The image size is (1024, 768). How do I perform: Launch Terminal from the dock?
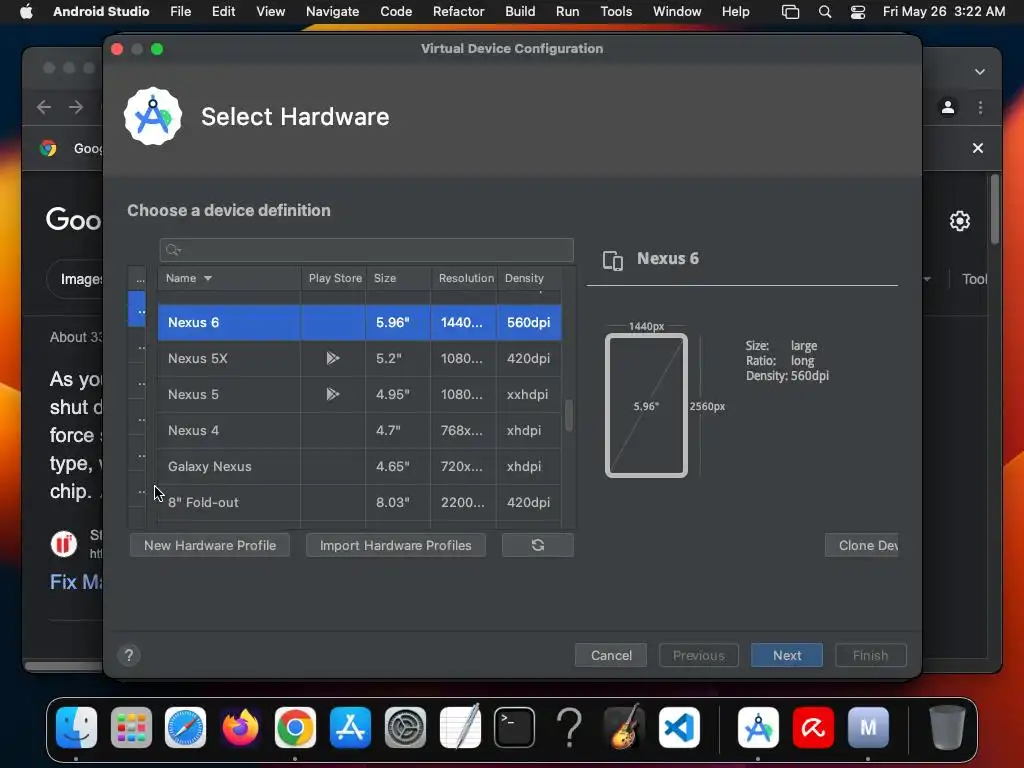(515, 727)
